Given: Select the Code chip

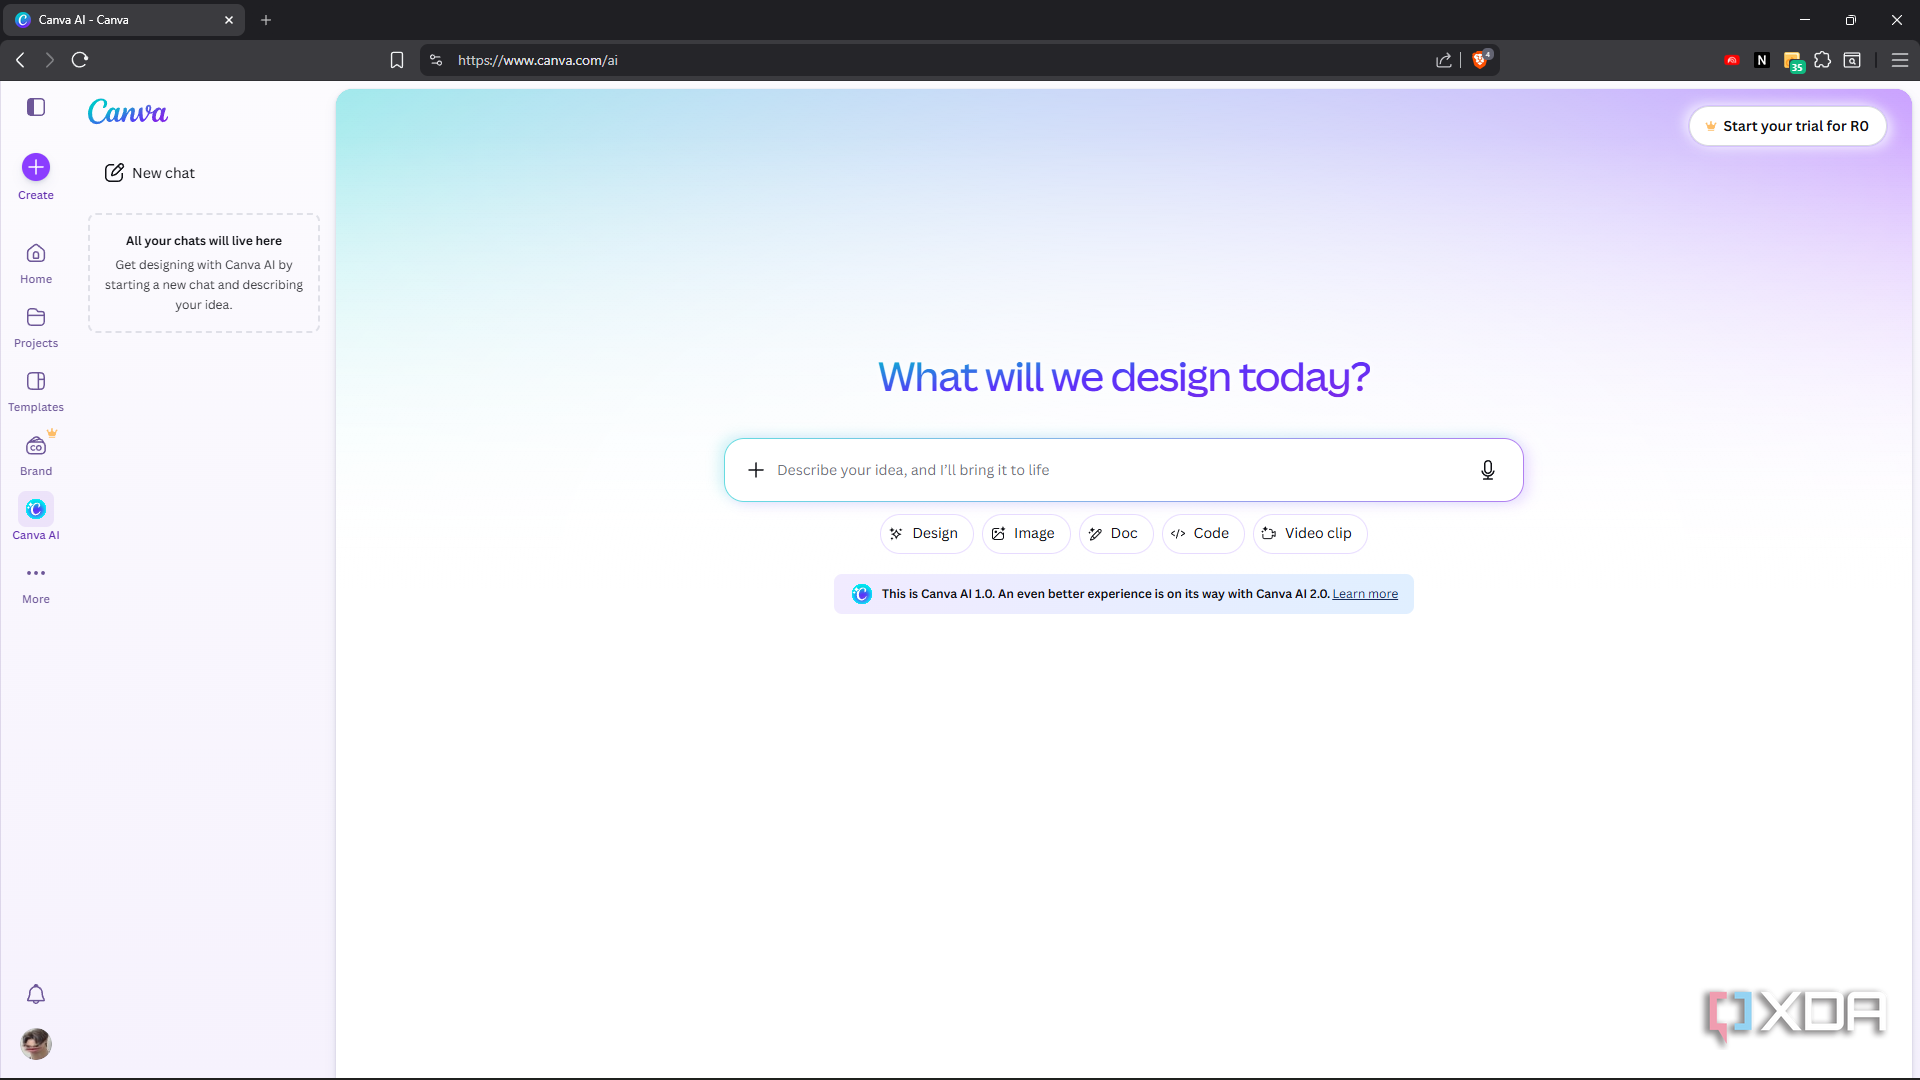Looking at the screenshot, I should tap(1202, 534).
